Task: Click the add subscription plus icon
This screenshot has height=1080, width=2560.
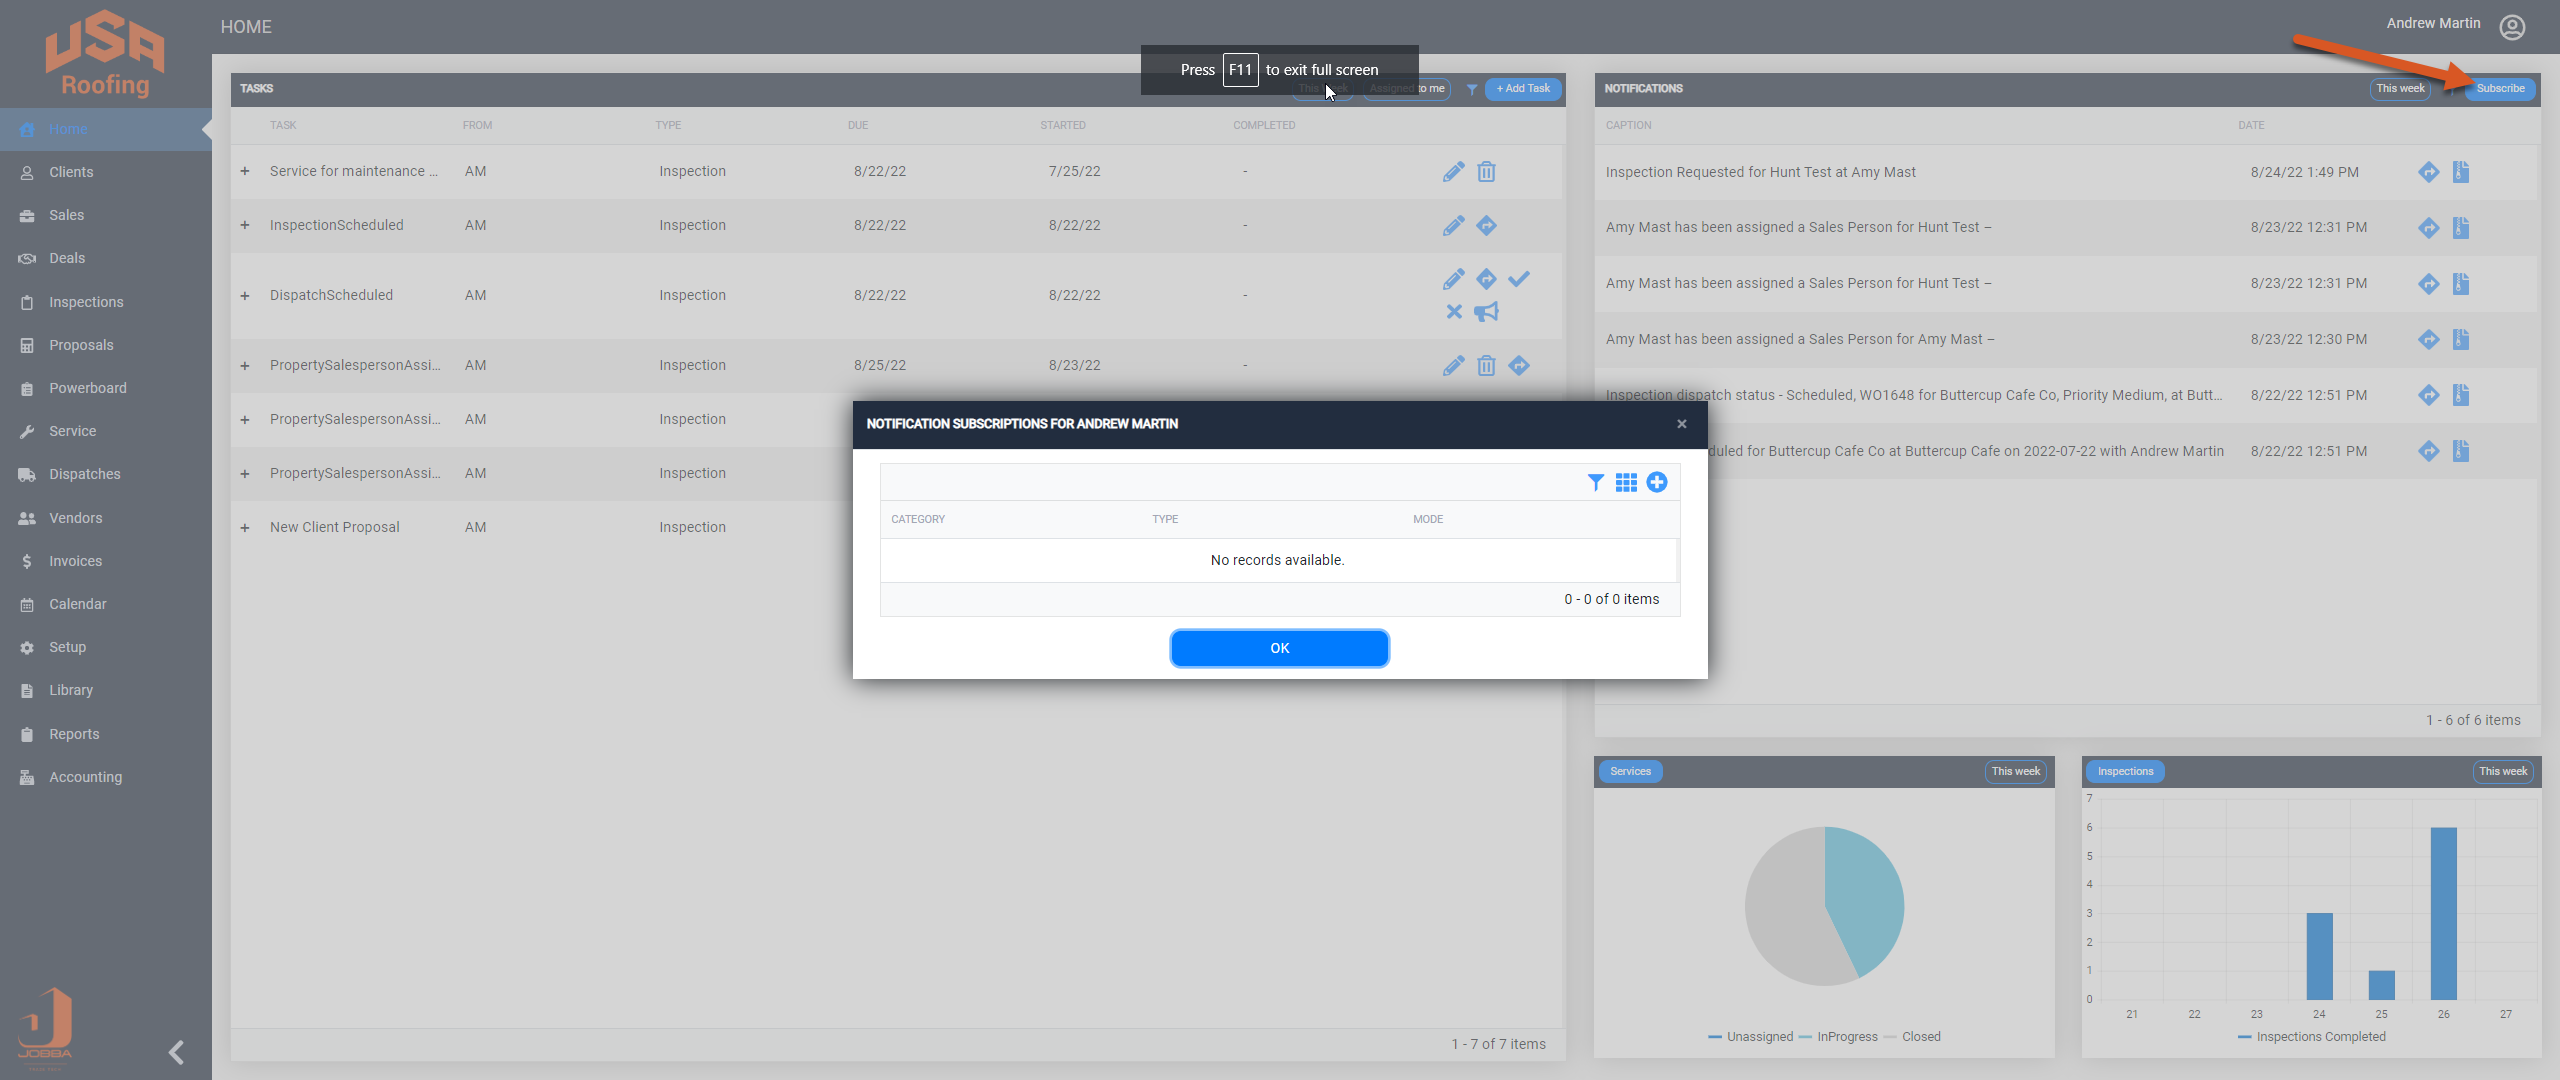Action: click(x=1657, y=483)
